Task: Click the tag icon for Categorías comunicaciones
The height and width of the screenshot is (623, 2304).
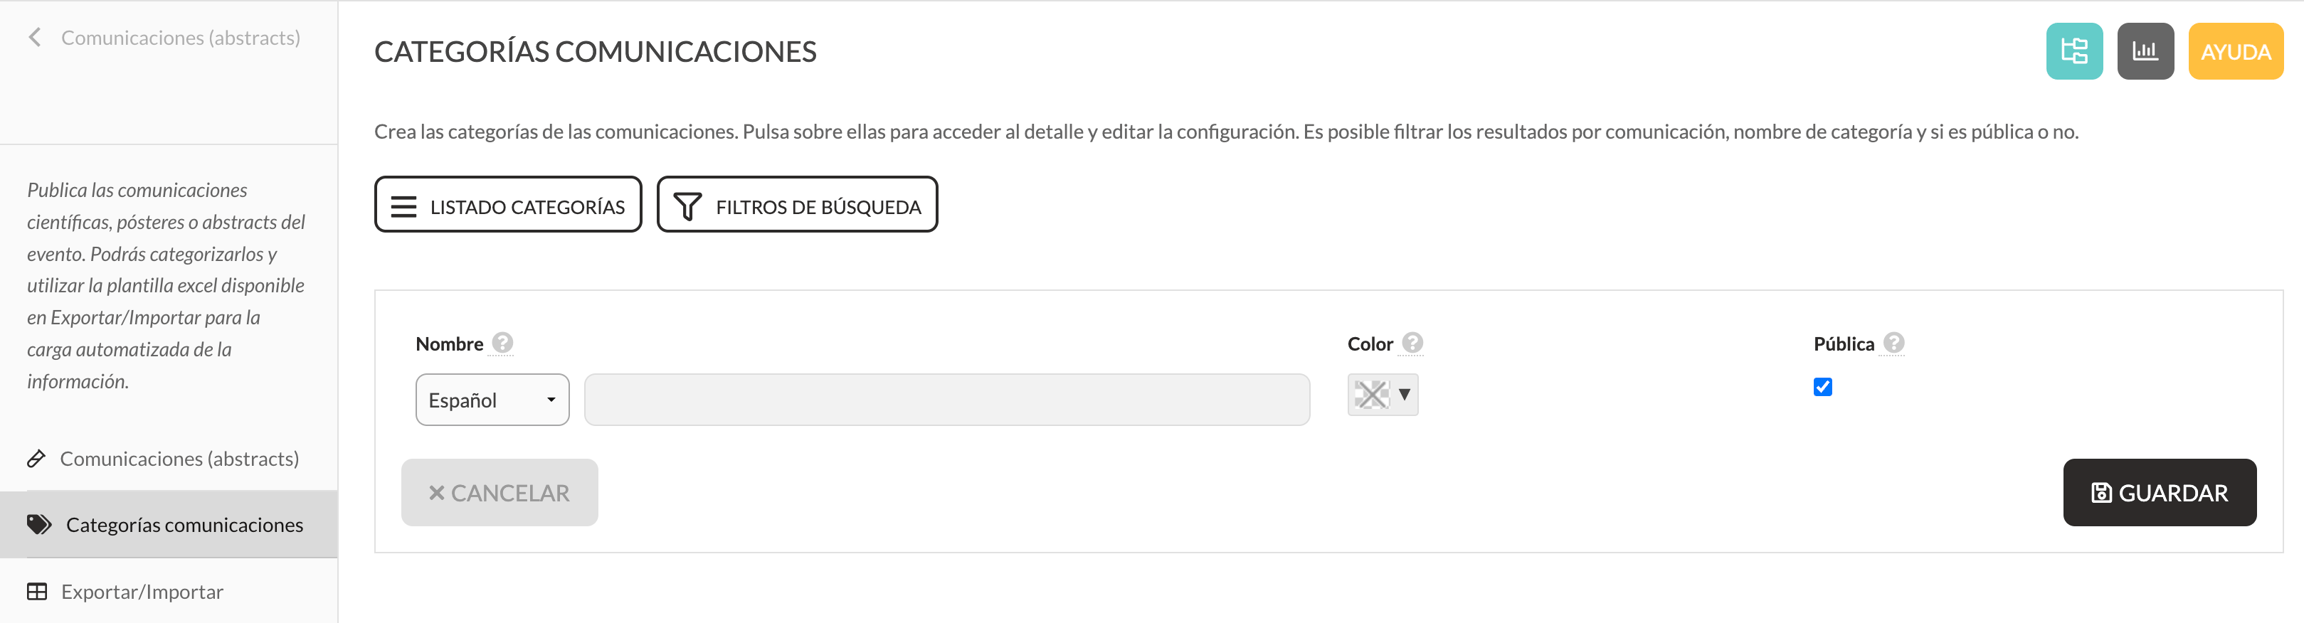Action: click(x=39, y=524)
